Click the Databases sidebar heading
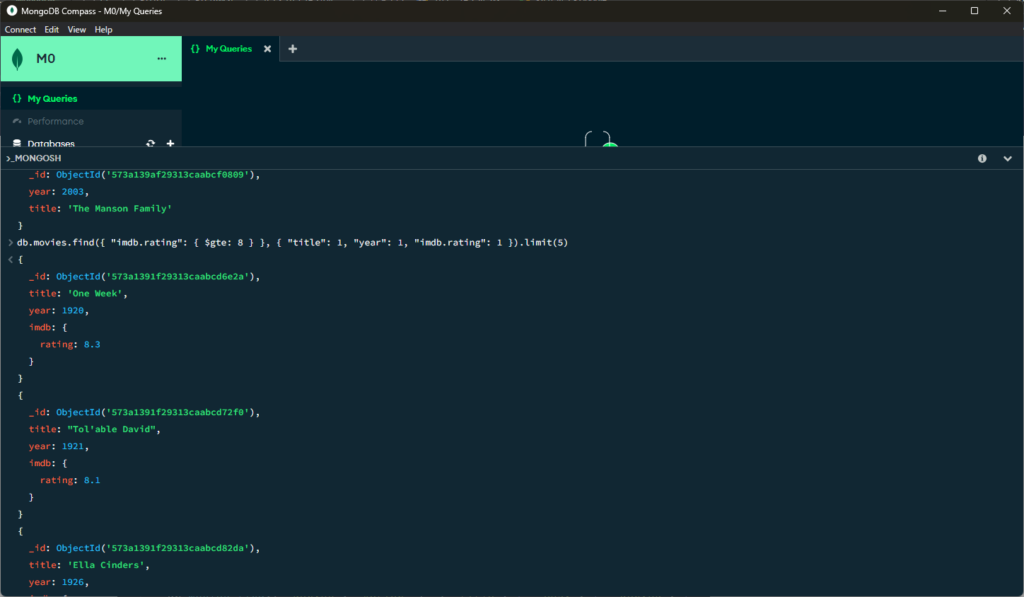Image resolution: width=1024 pixels, height=597 pixels. coord(51,144)
